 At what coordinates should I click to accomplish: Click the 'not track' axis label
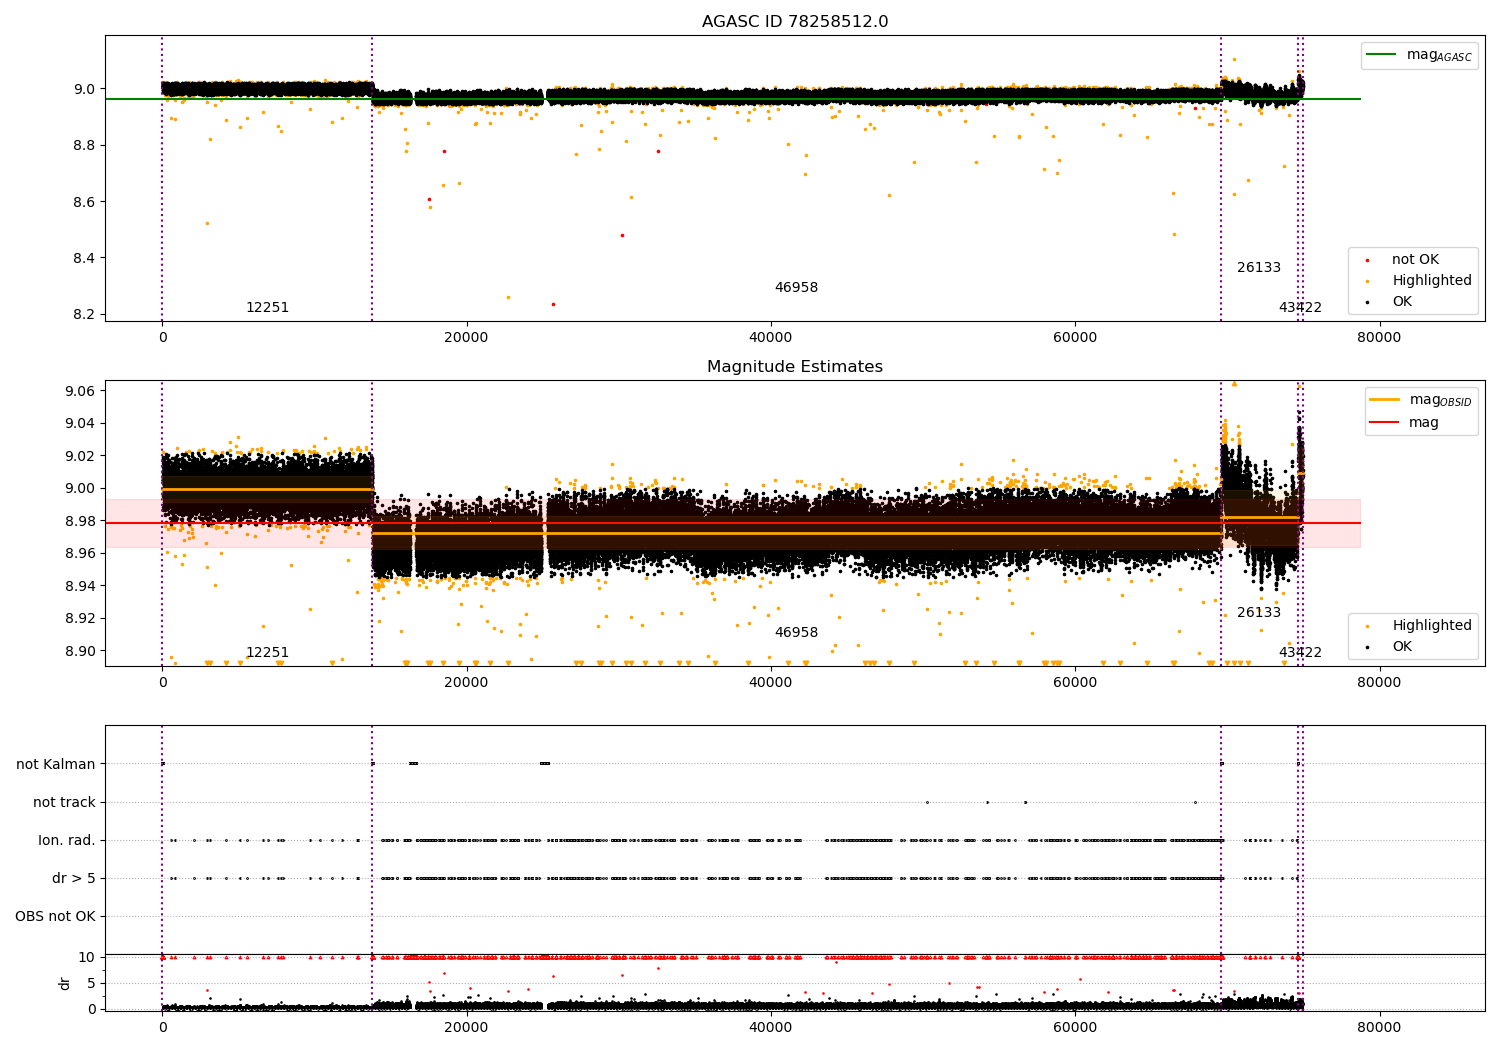tap(64, 802)
